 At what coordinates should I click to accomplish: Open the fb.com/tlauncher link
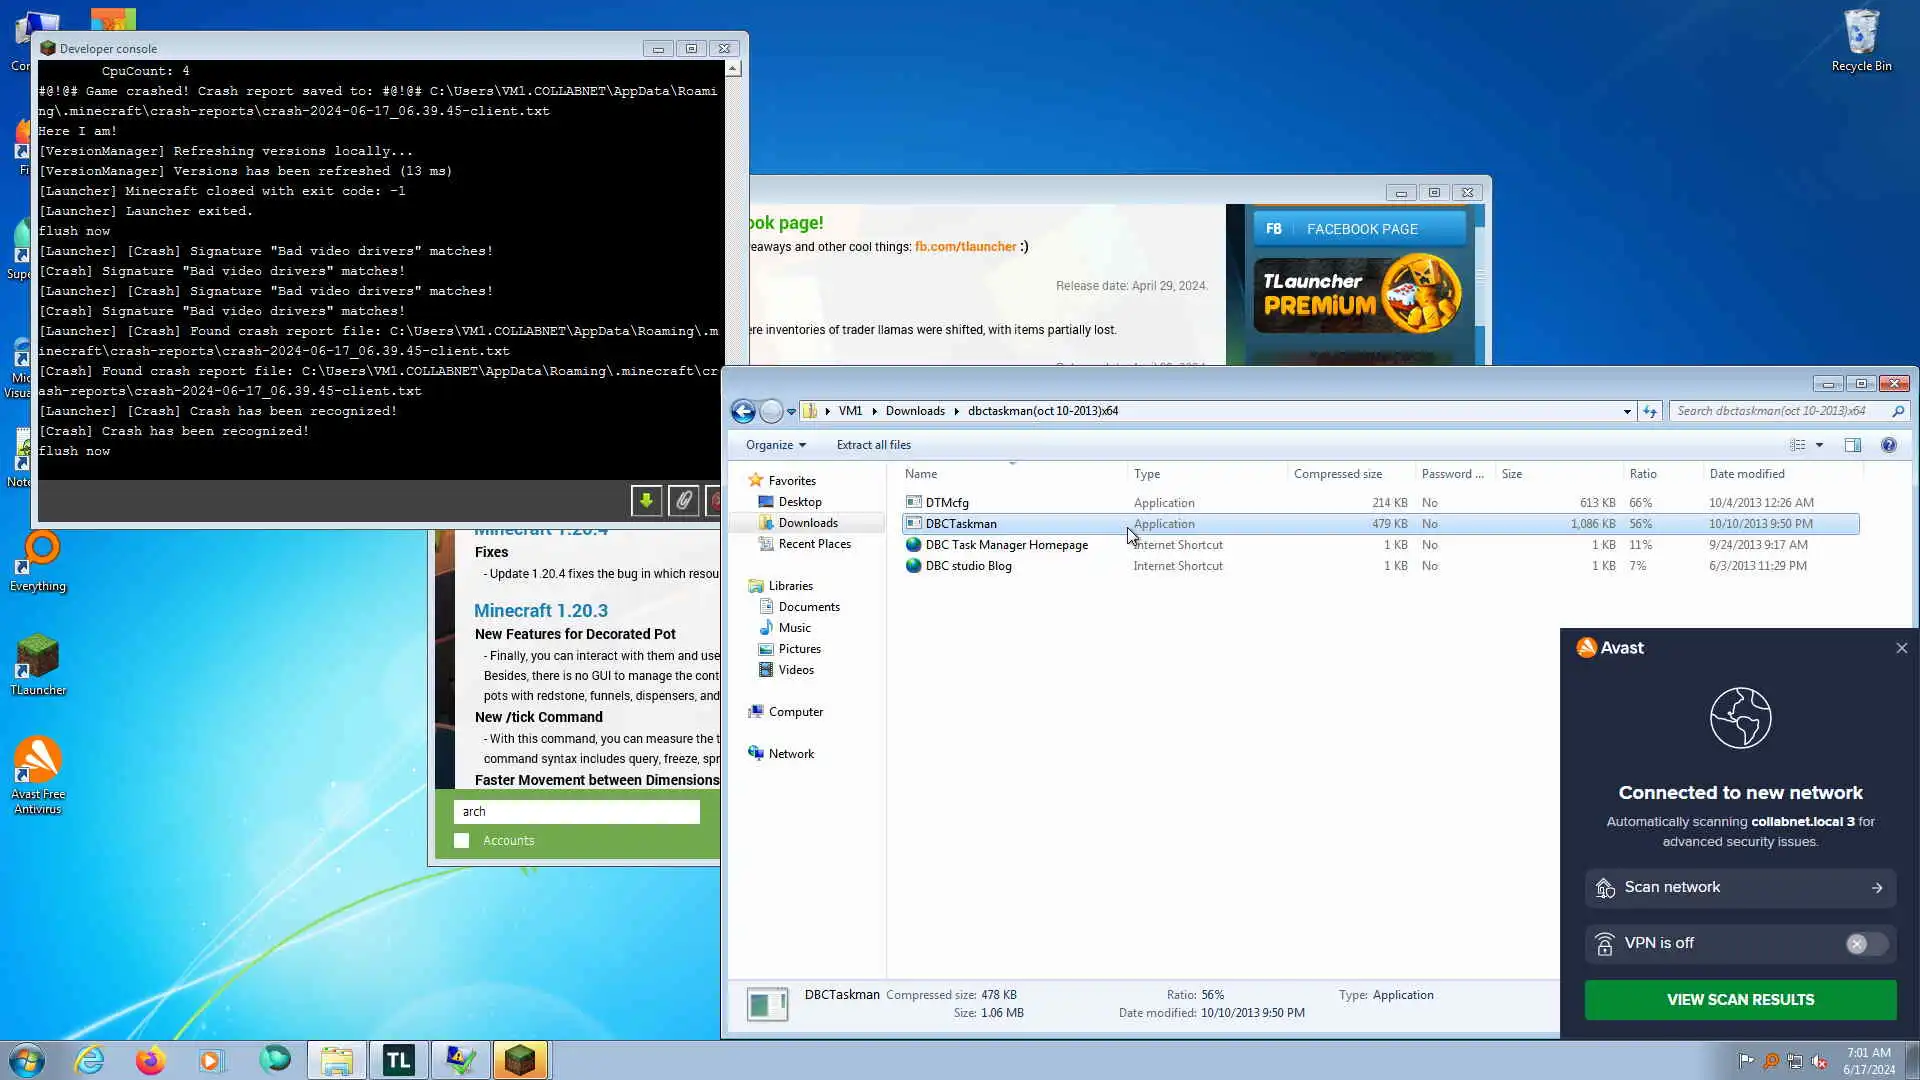point(965,247)
